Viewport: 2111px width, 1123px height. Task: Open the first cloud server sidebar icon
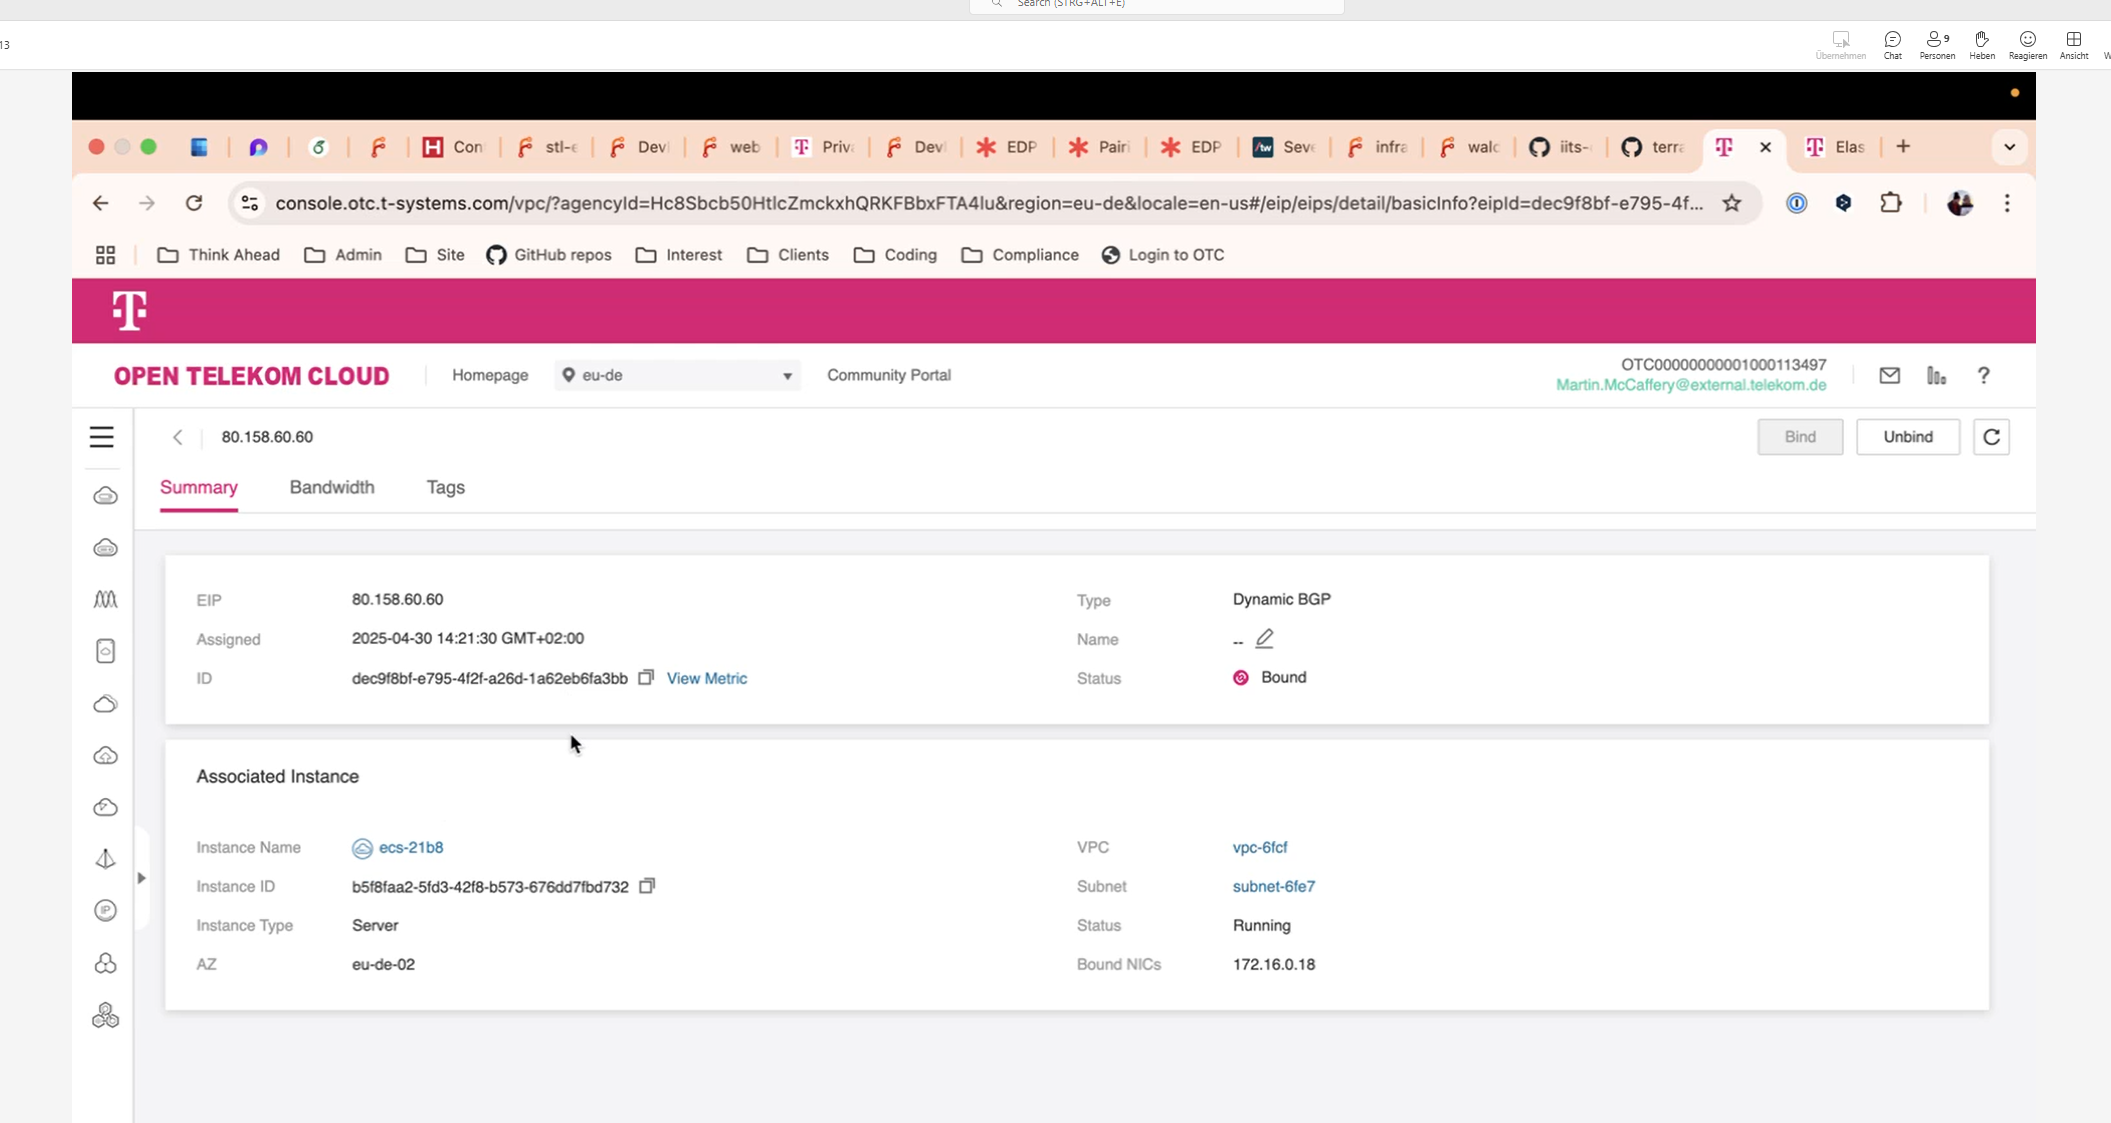coord(105,496)
